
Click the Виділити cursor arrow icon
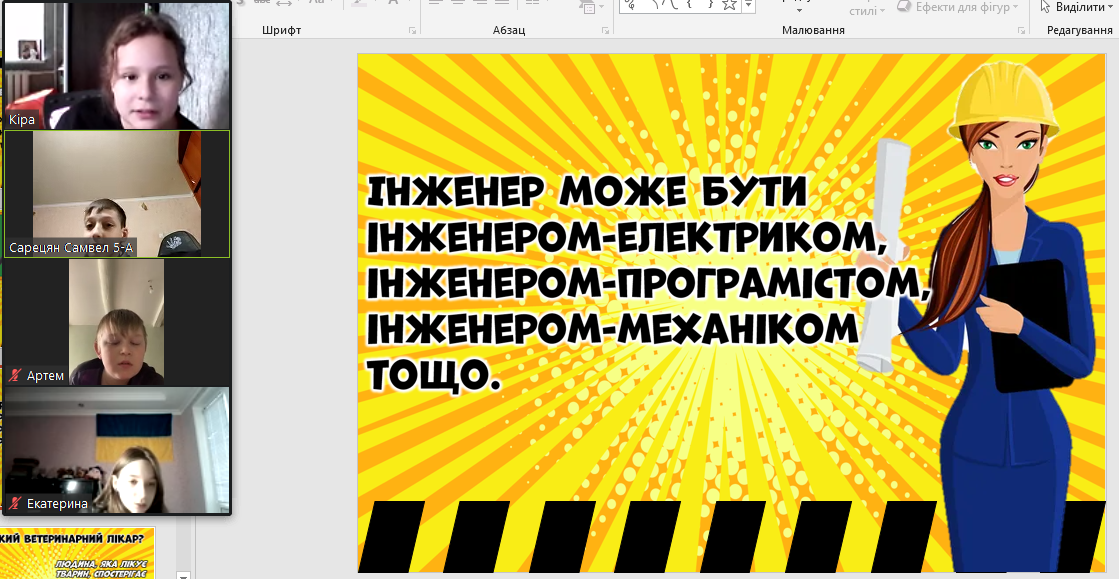pyautogui.click(x=1046, y=7)
